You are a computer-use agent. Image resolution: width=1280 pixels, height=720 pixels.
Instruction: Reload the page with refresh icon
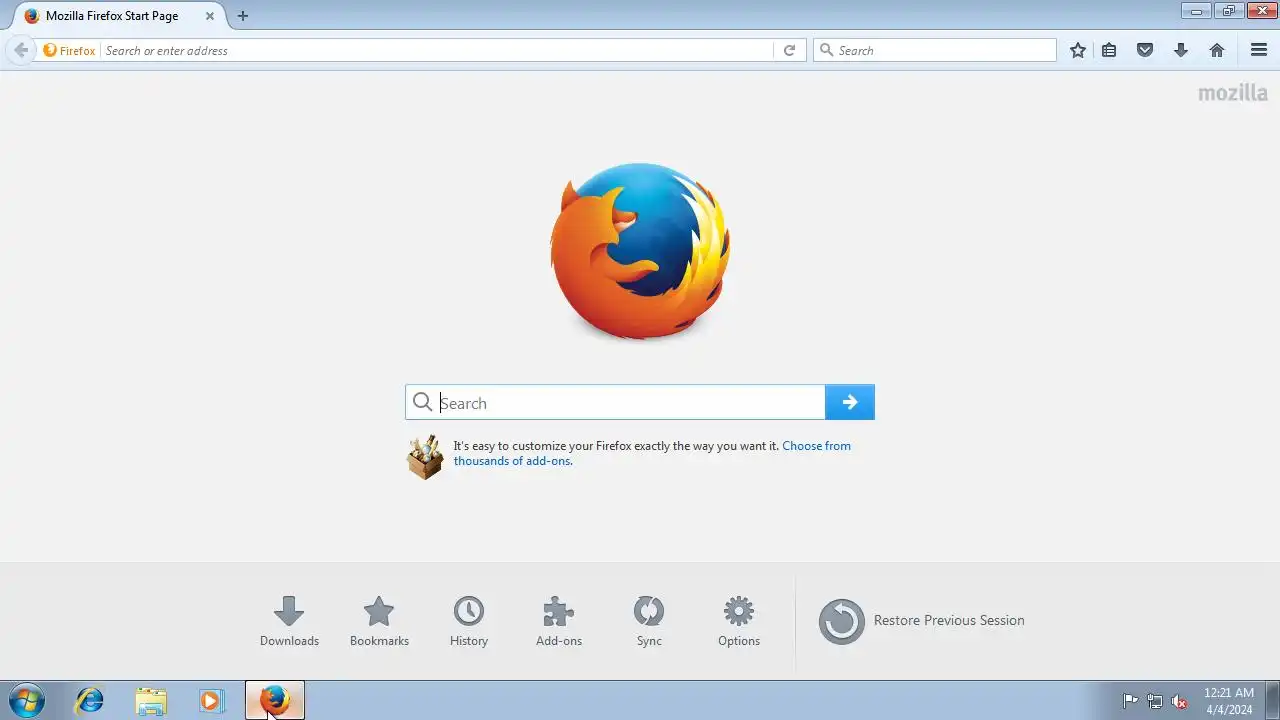pyautogui.click(x=789, y=50)
